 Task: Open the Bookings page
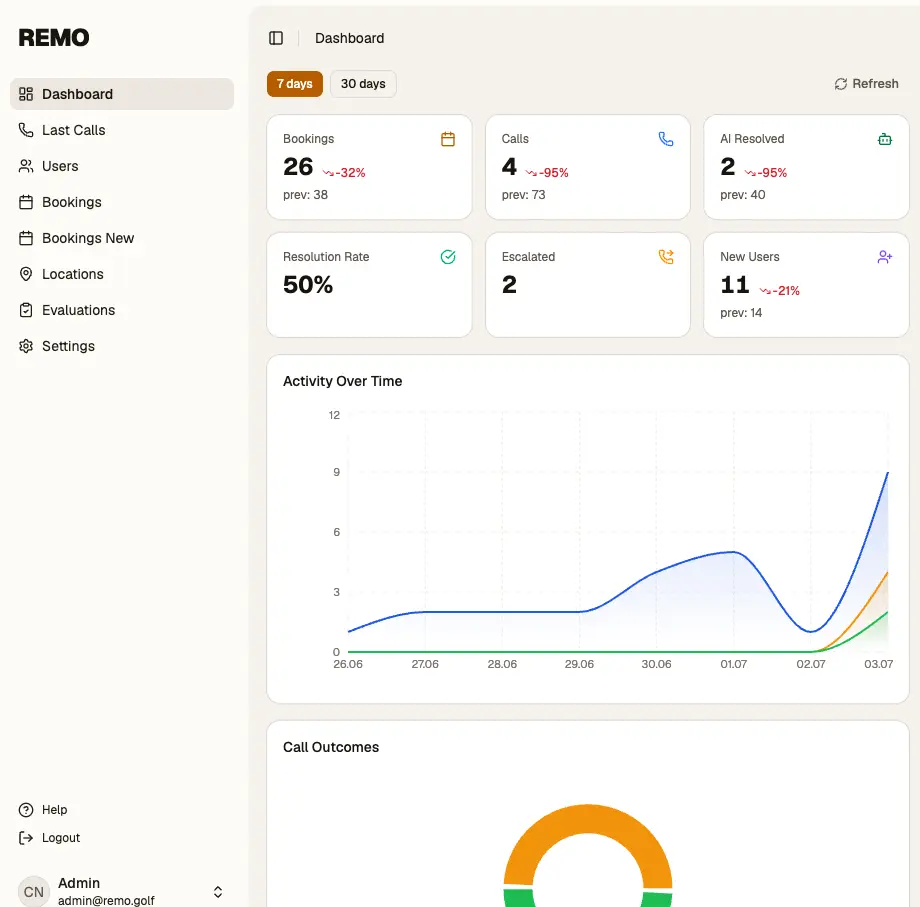[x=122, y=202]
